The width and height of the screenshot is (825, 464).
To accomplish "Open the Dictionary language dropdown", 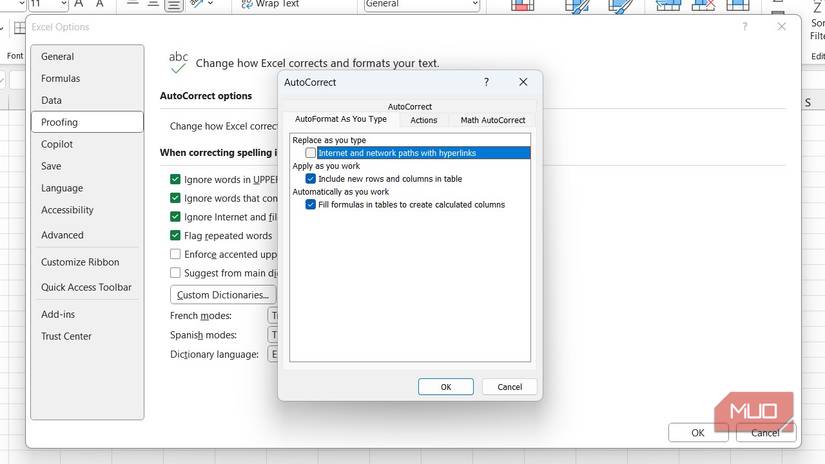I will click(x=273, y=354).
